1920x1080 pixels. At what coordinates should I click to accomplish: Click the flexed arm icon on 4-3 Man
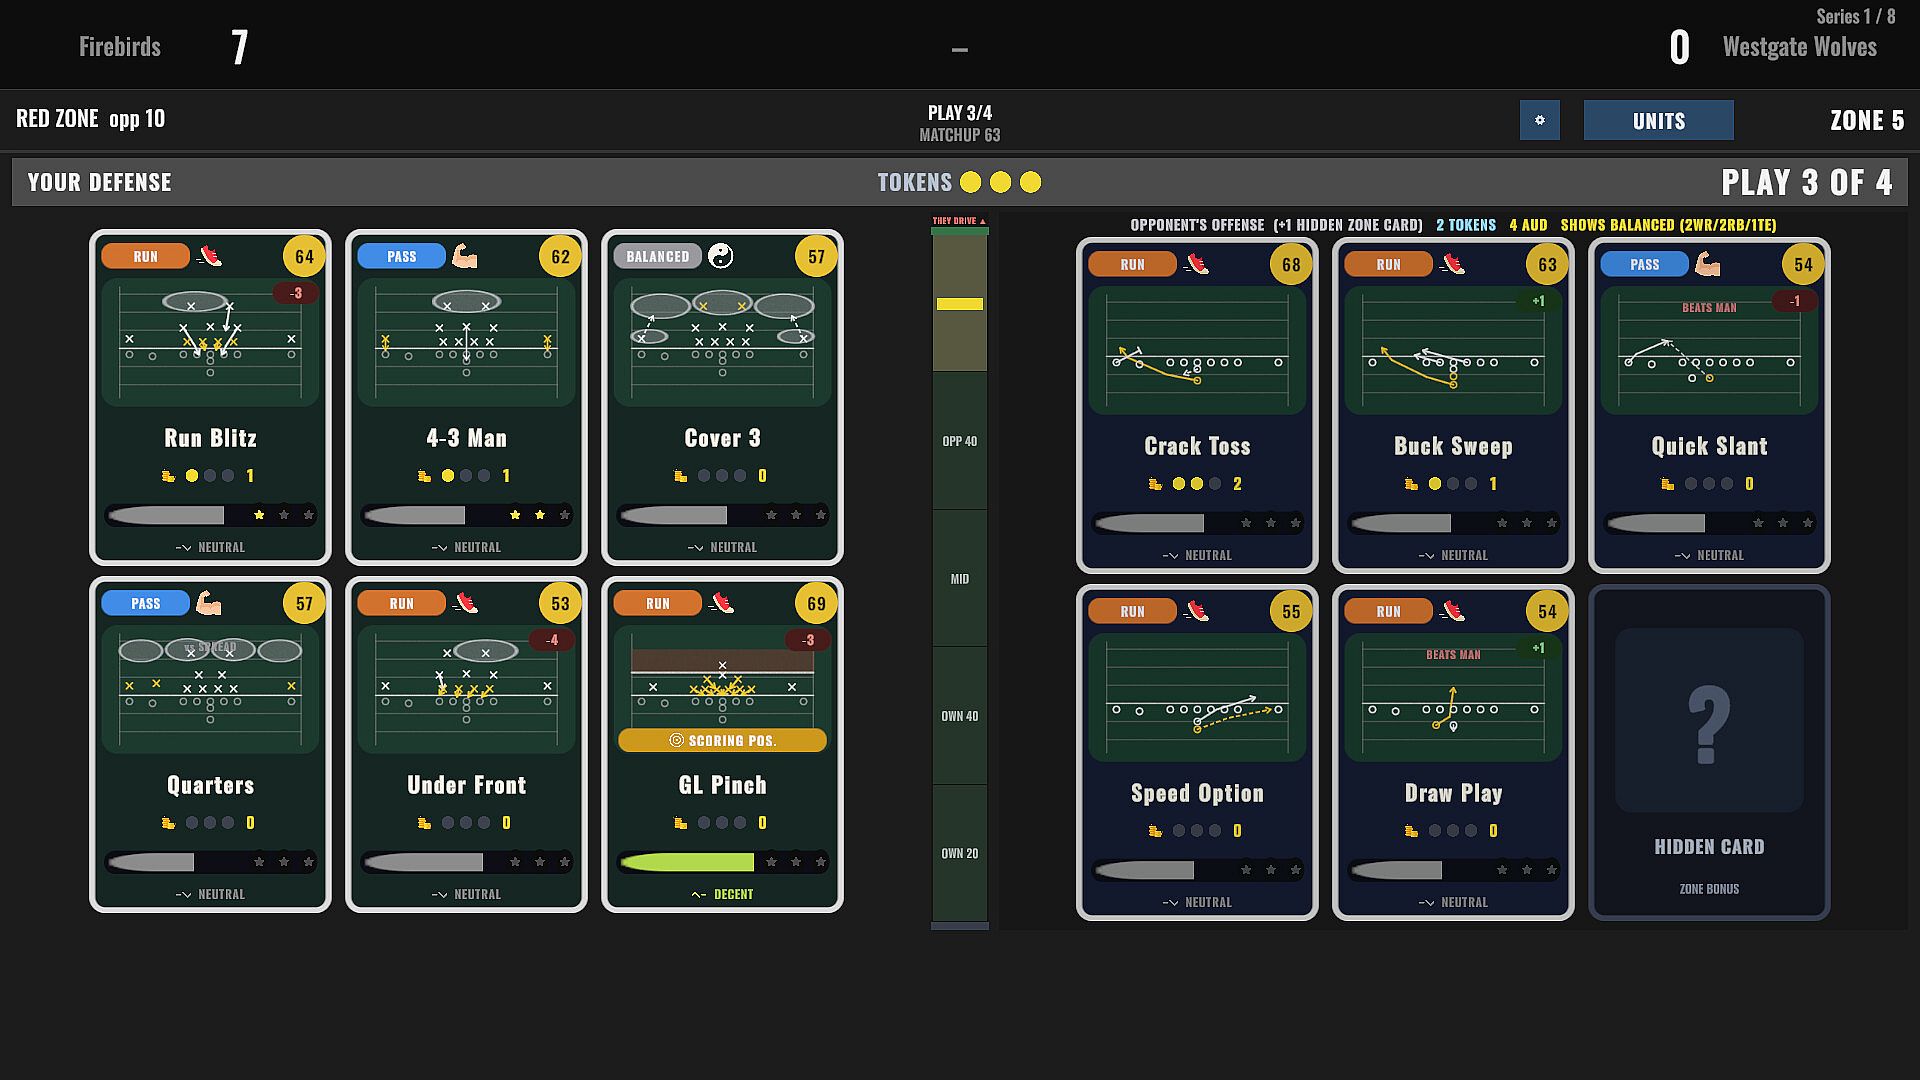465,256
